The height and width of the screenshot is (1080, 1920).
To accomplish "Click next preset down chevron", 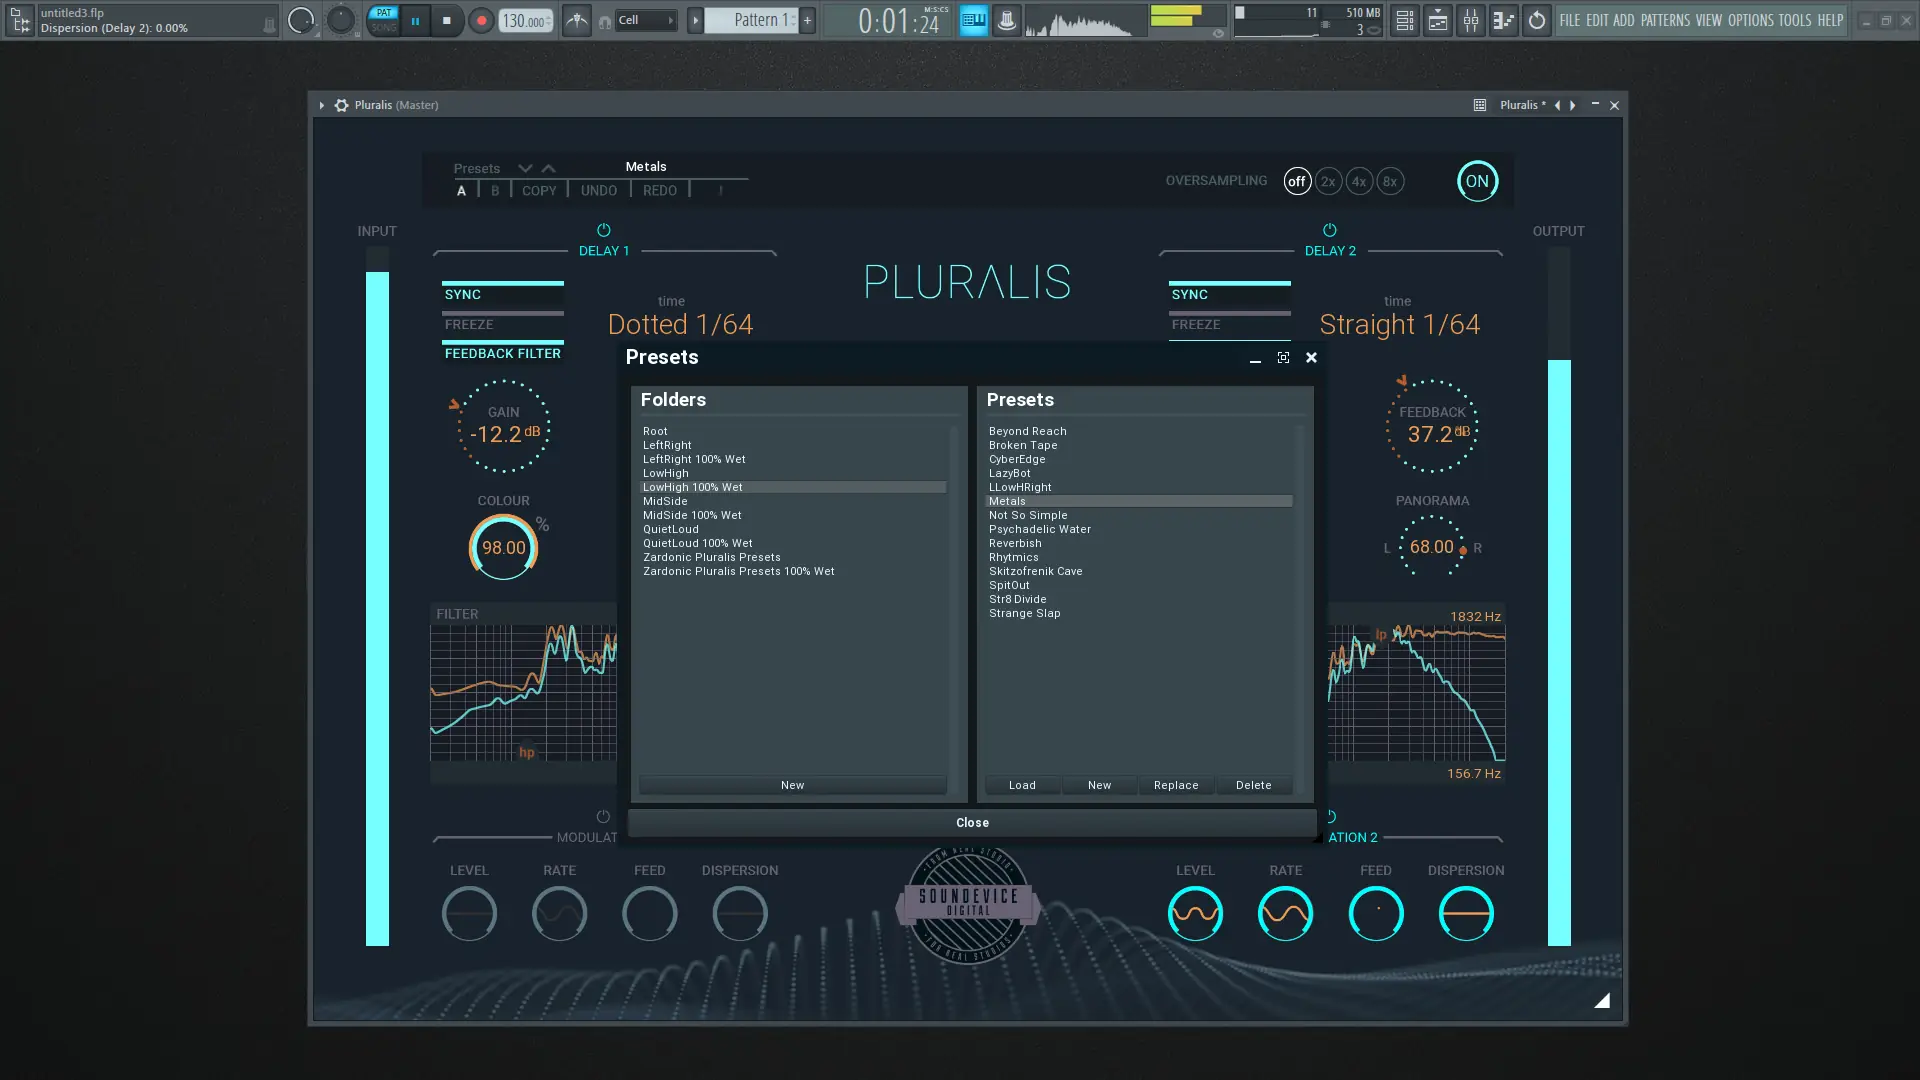I will (525, 168).
